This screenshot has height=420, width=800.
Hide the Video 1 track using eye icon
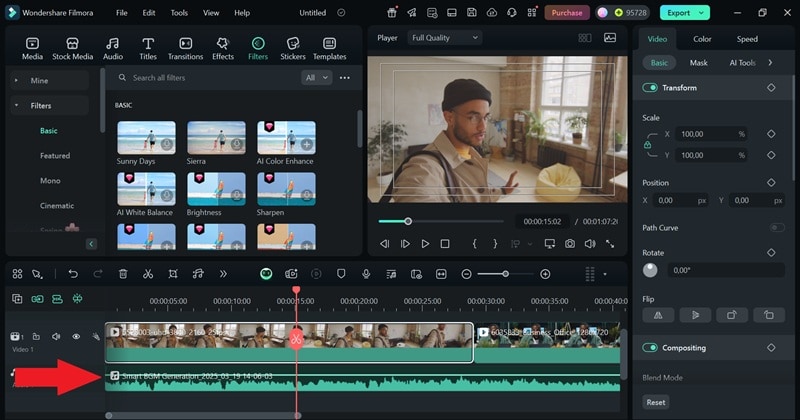[76, 337]
